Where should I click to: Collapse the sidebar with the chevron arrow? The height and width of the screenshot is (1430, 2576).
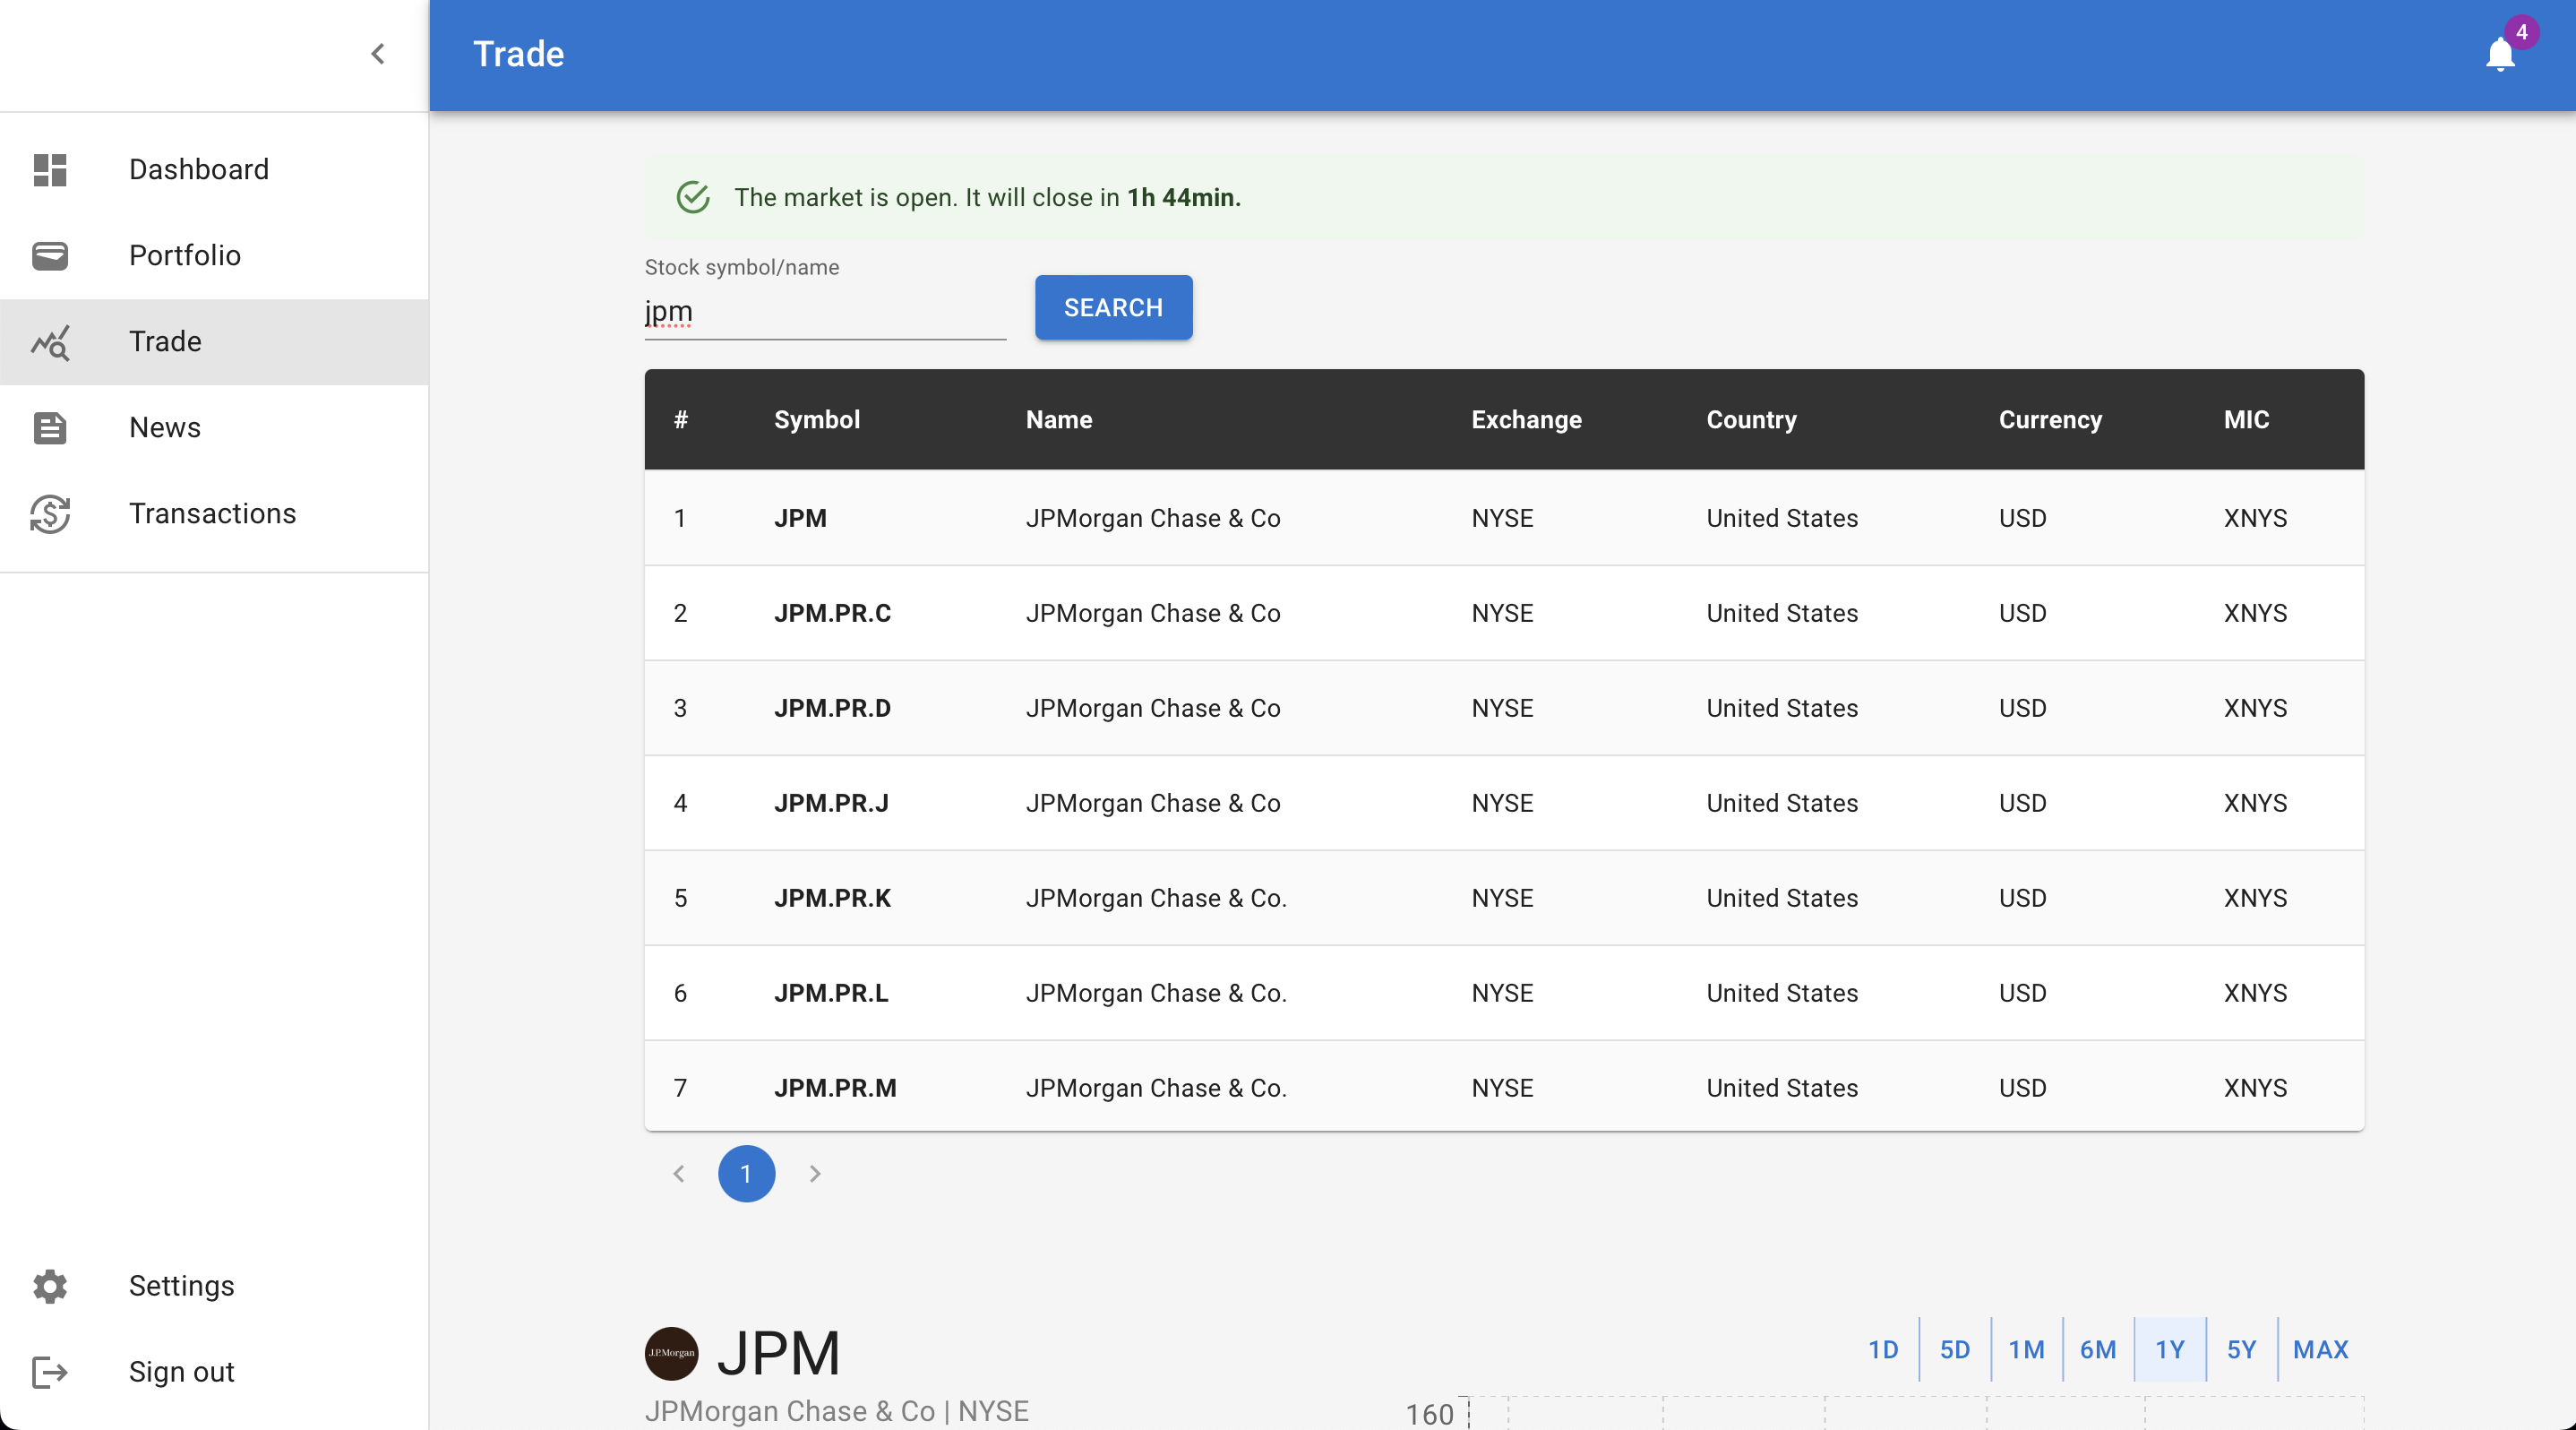pyautogui.click(x=378, y=54)
